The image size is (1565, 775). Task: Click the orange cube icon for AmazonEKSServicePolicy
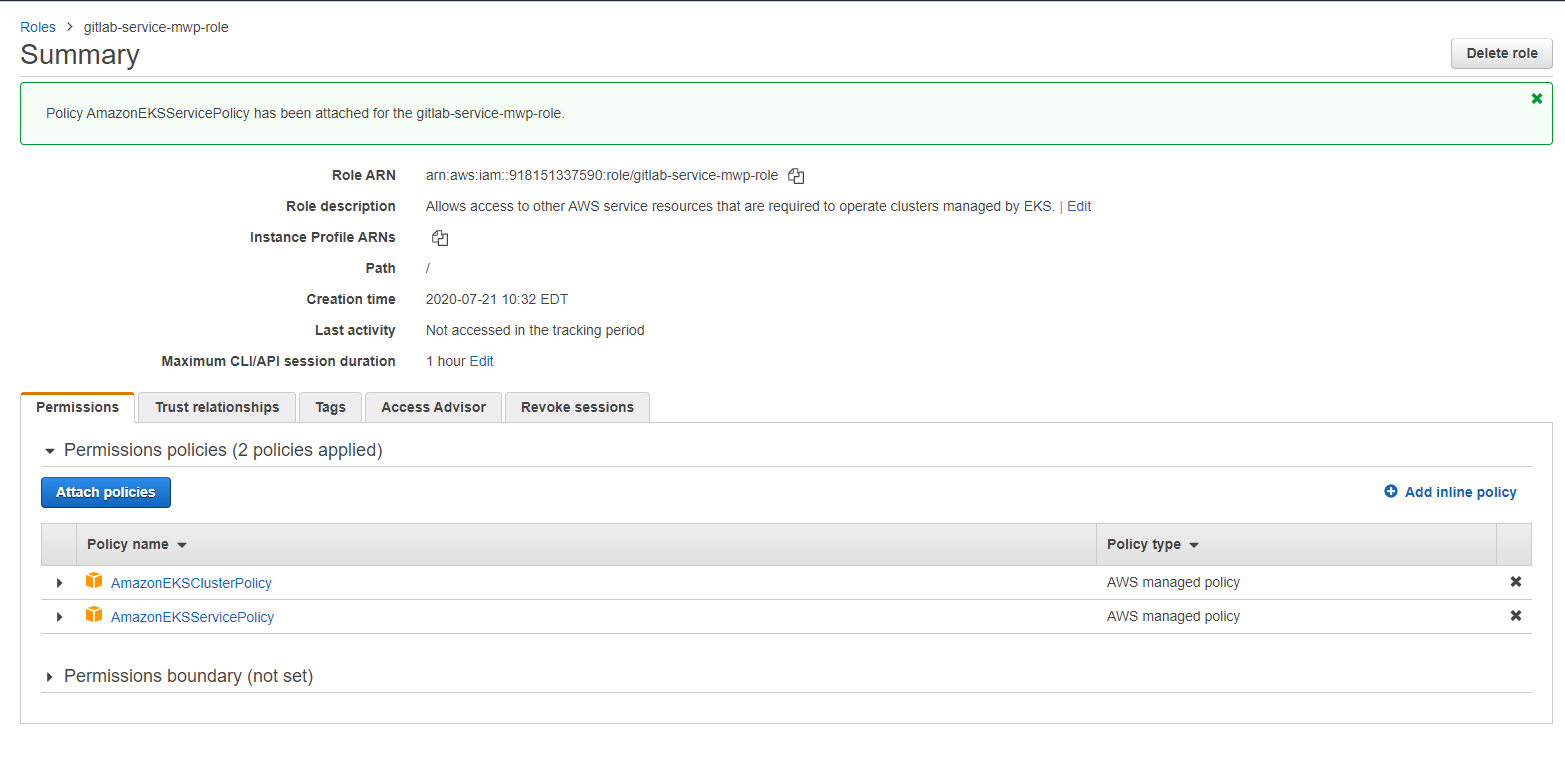point(94,615)
